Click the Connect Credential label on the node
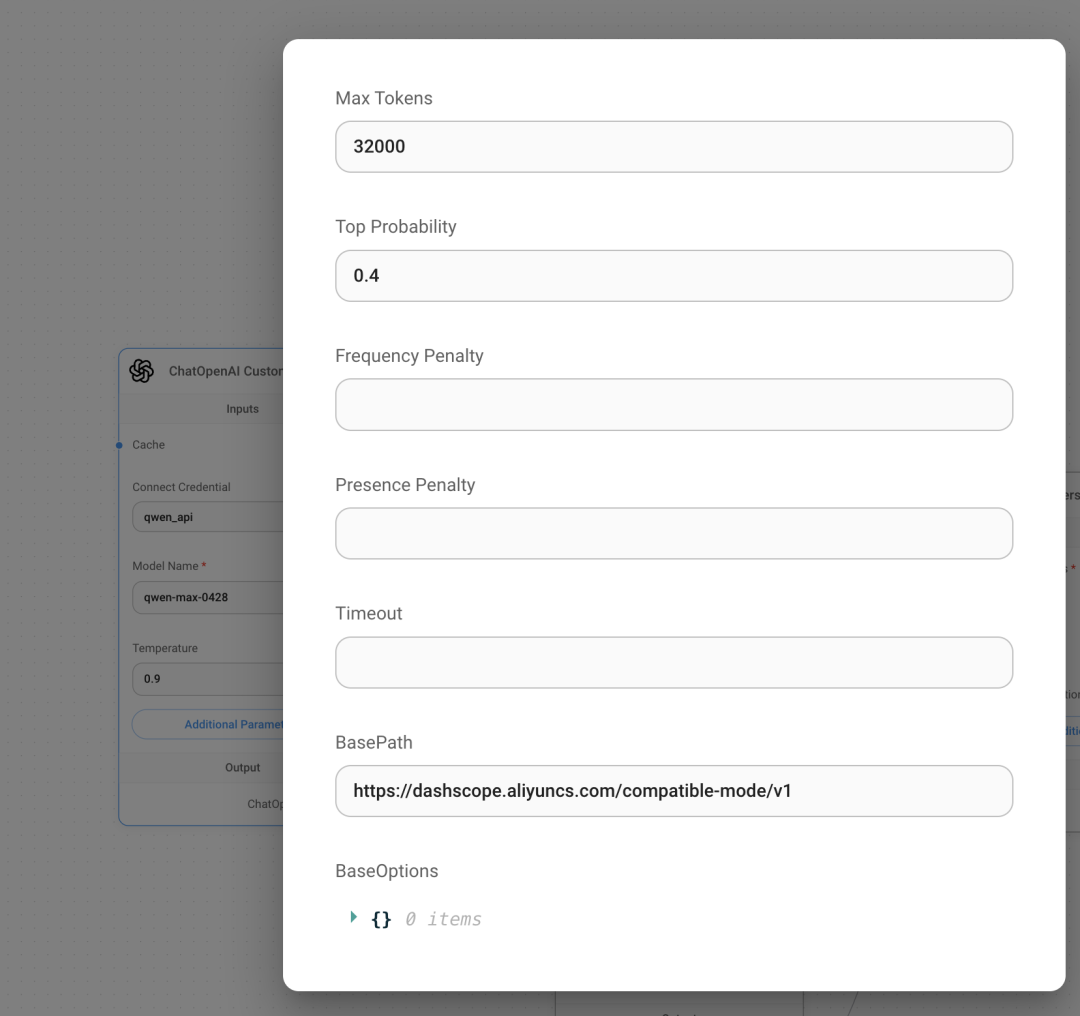Viewport: 1080px width, 1016px height. pos(181,487)
